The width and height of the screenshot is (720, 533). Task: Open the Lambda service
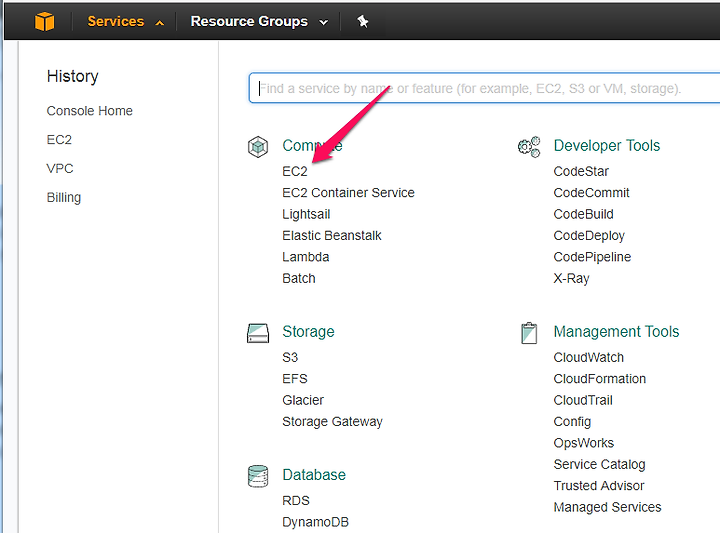tap(306, 257)
